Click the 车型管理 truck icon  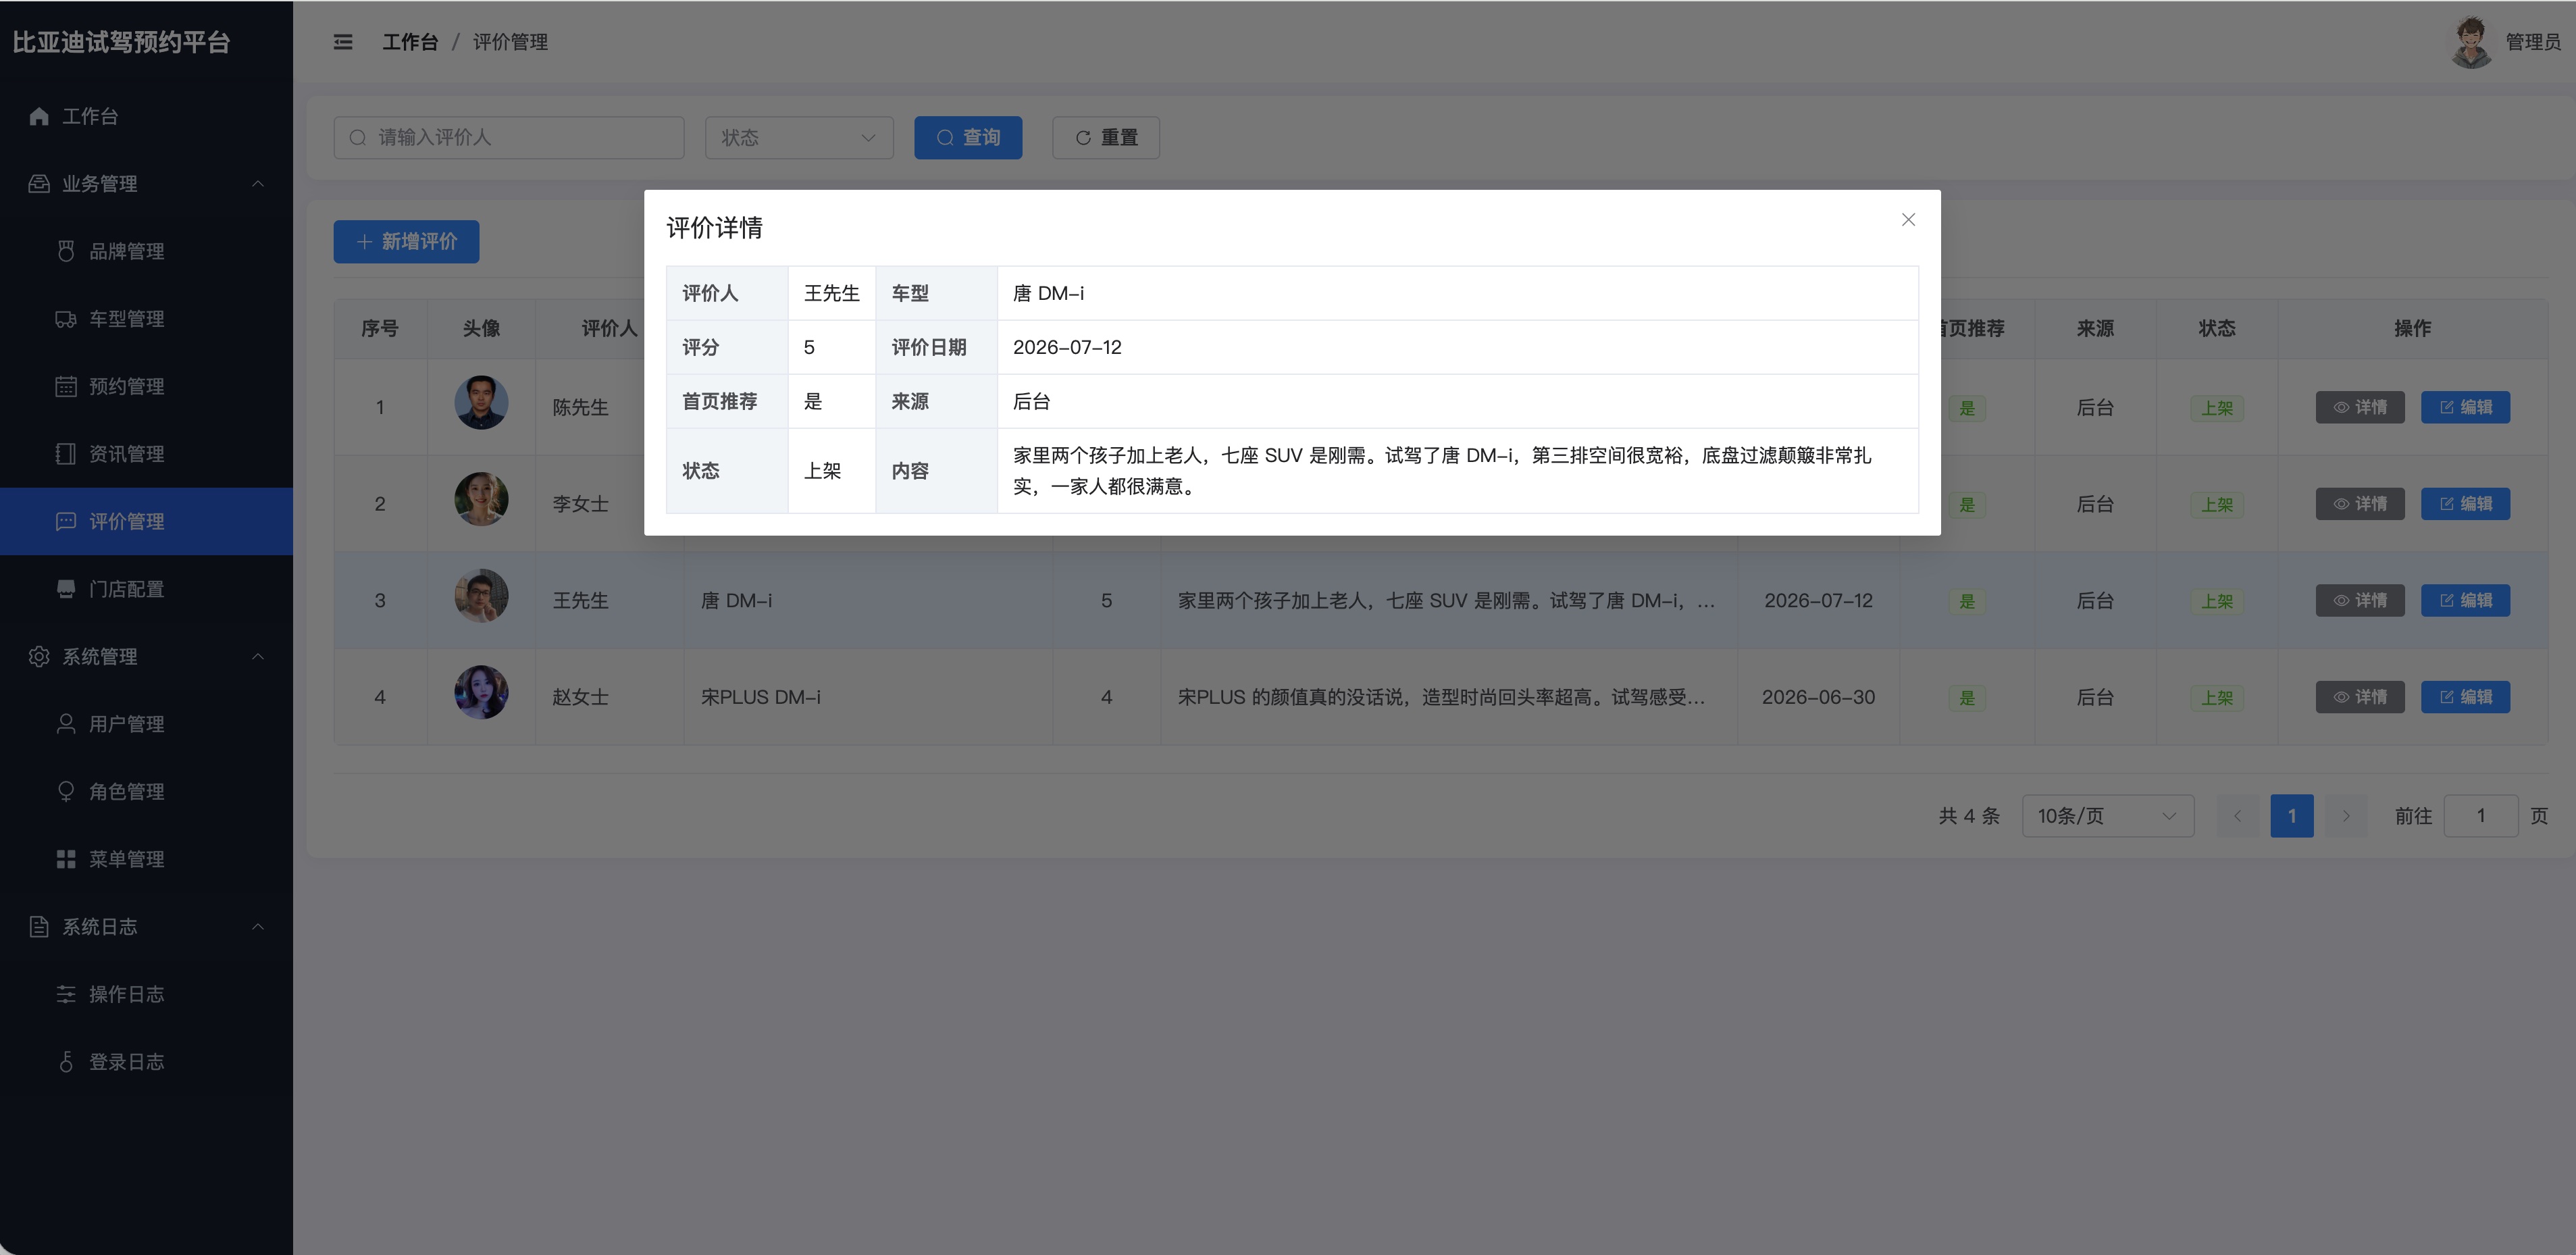click(x=66, y=319)
